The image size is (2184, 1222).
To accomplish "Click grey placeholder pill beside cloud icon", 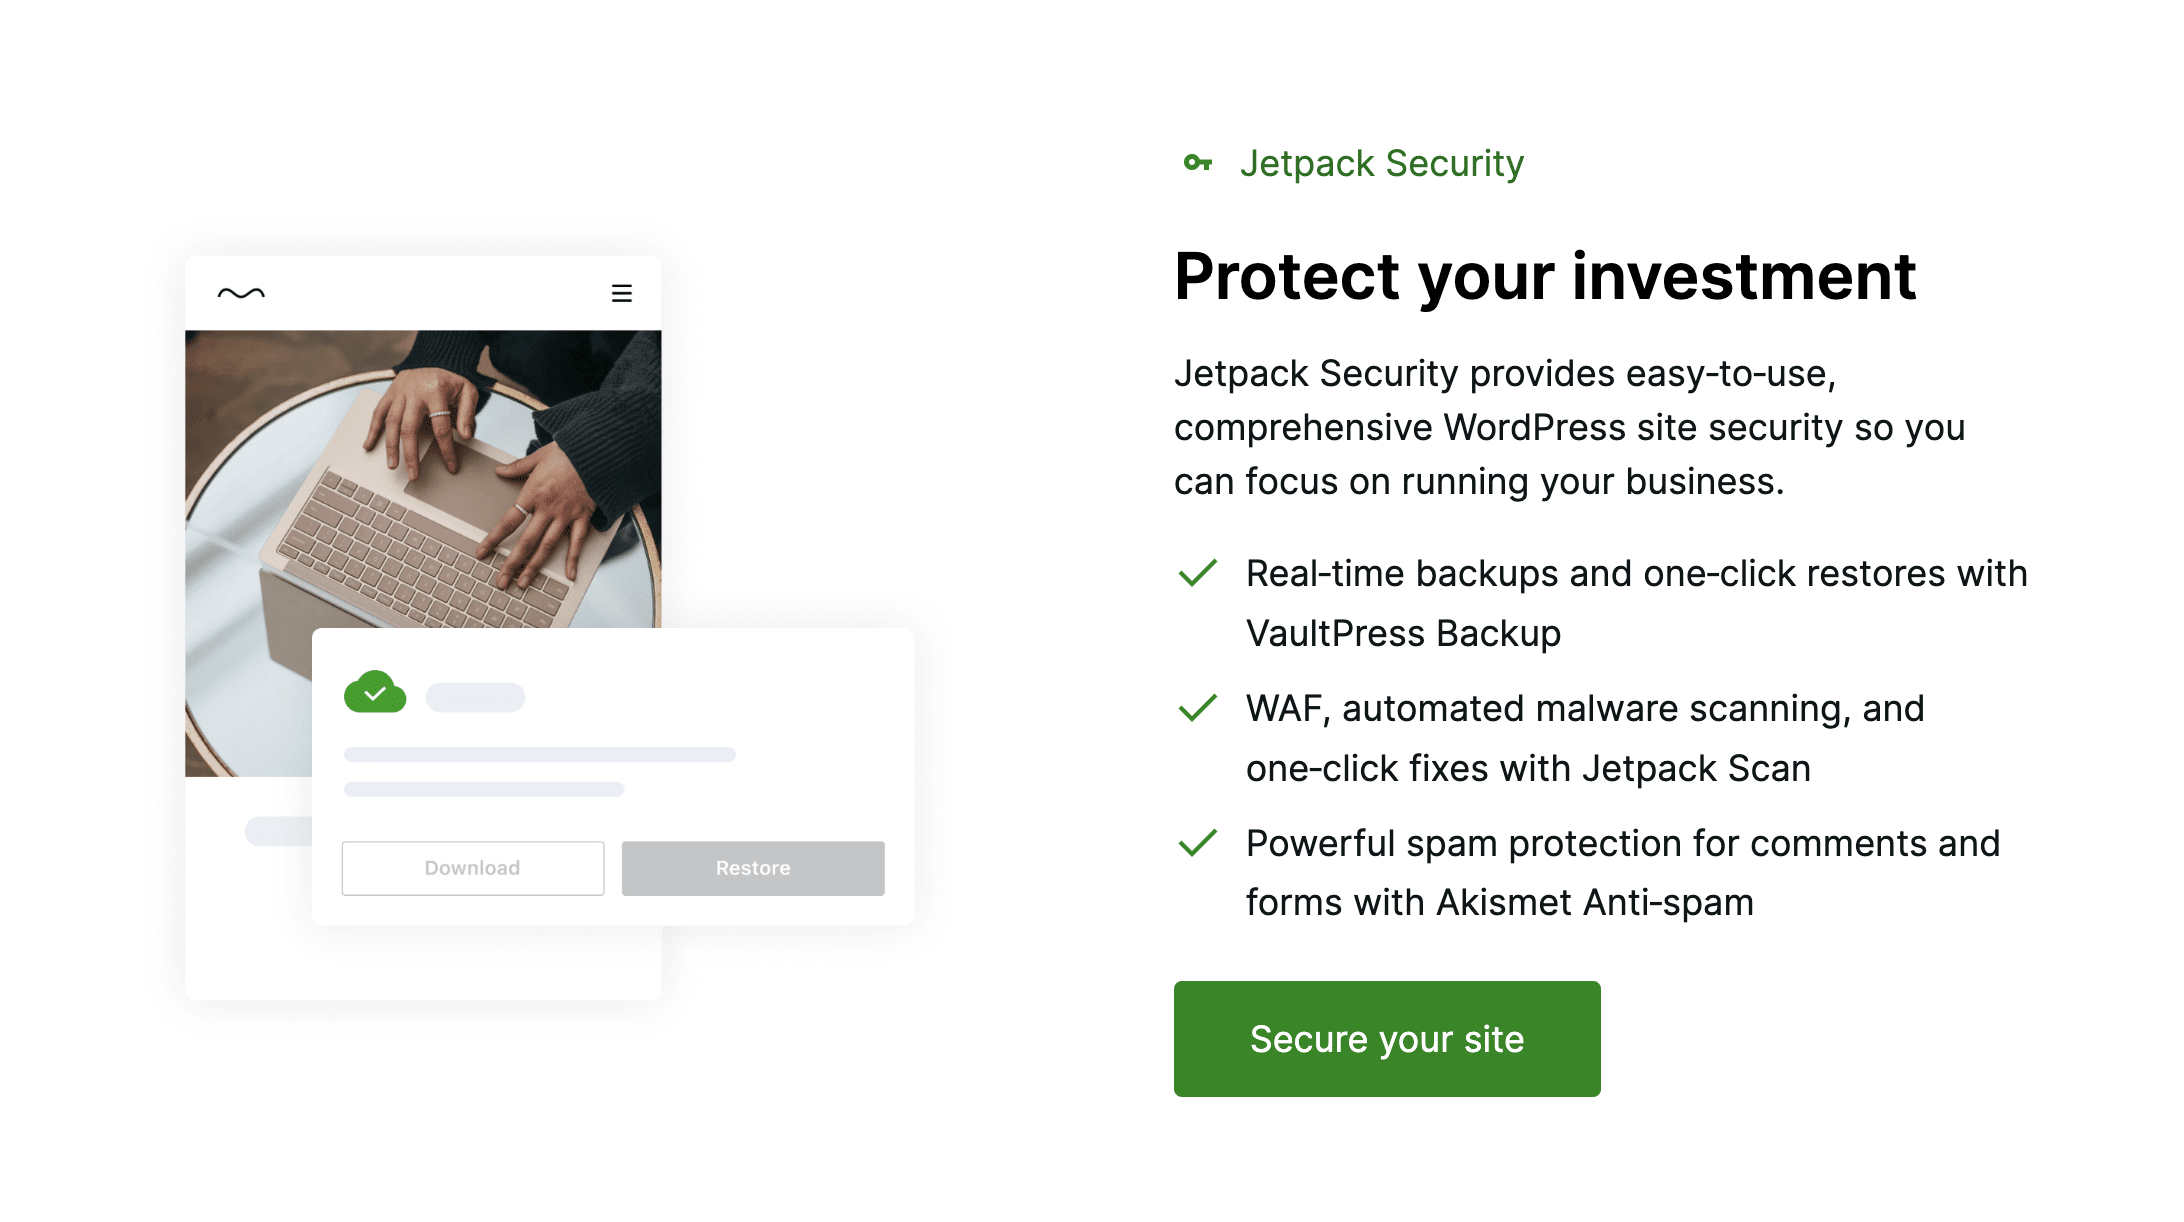I will click(x=475, y=697).
